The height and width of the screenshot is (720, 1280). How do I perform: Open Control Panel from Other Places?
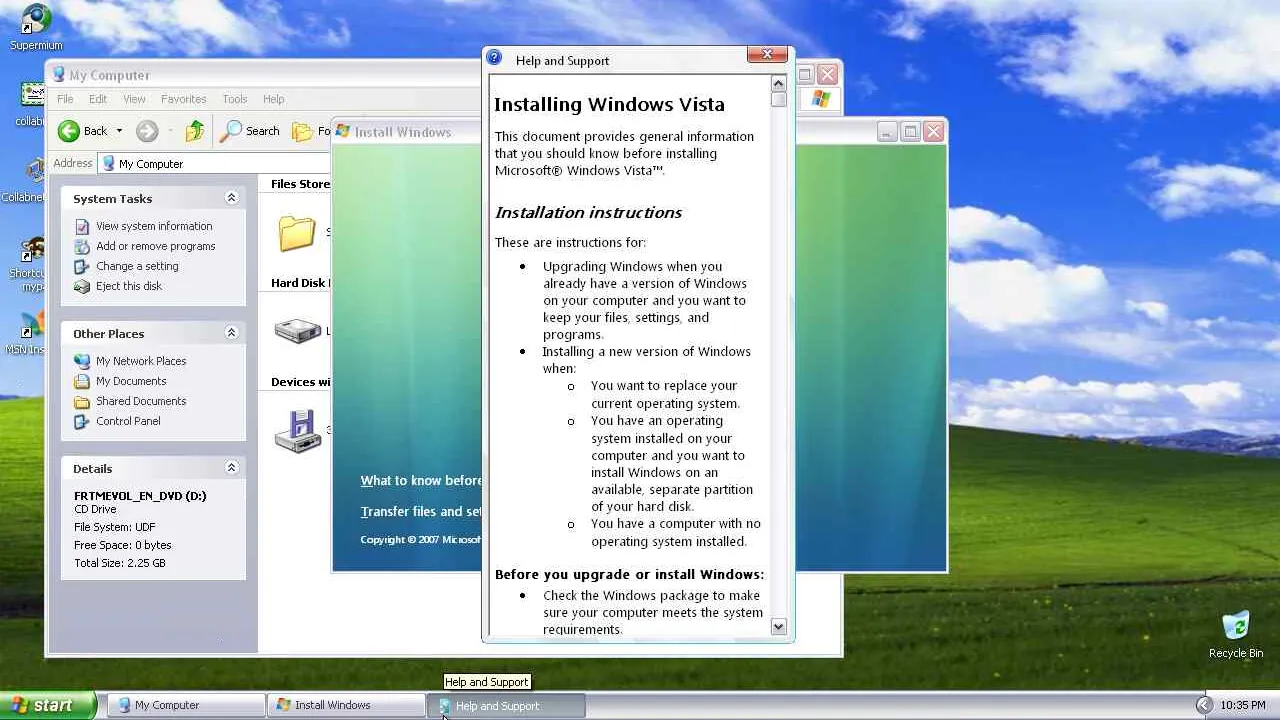coord(128,421)
